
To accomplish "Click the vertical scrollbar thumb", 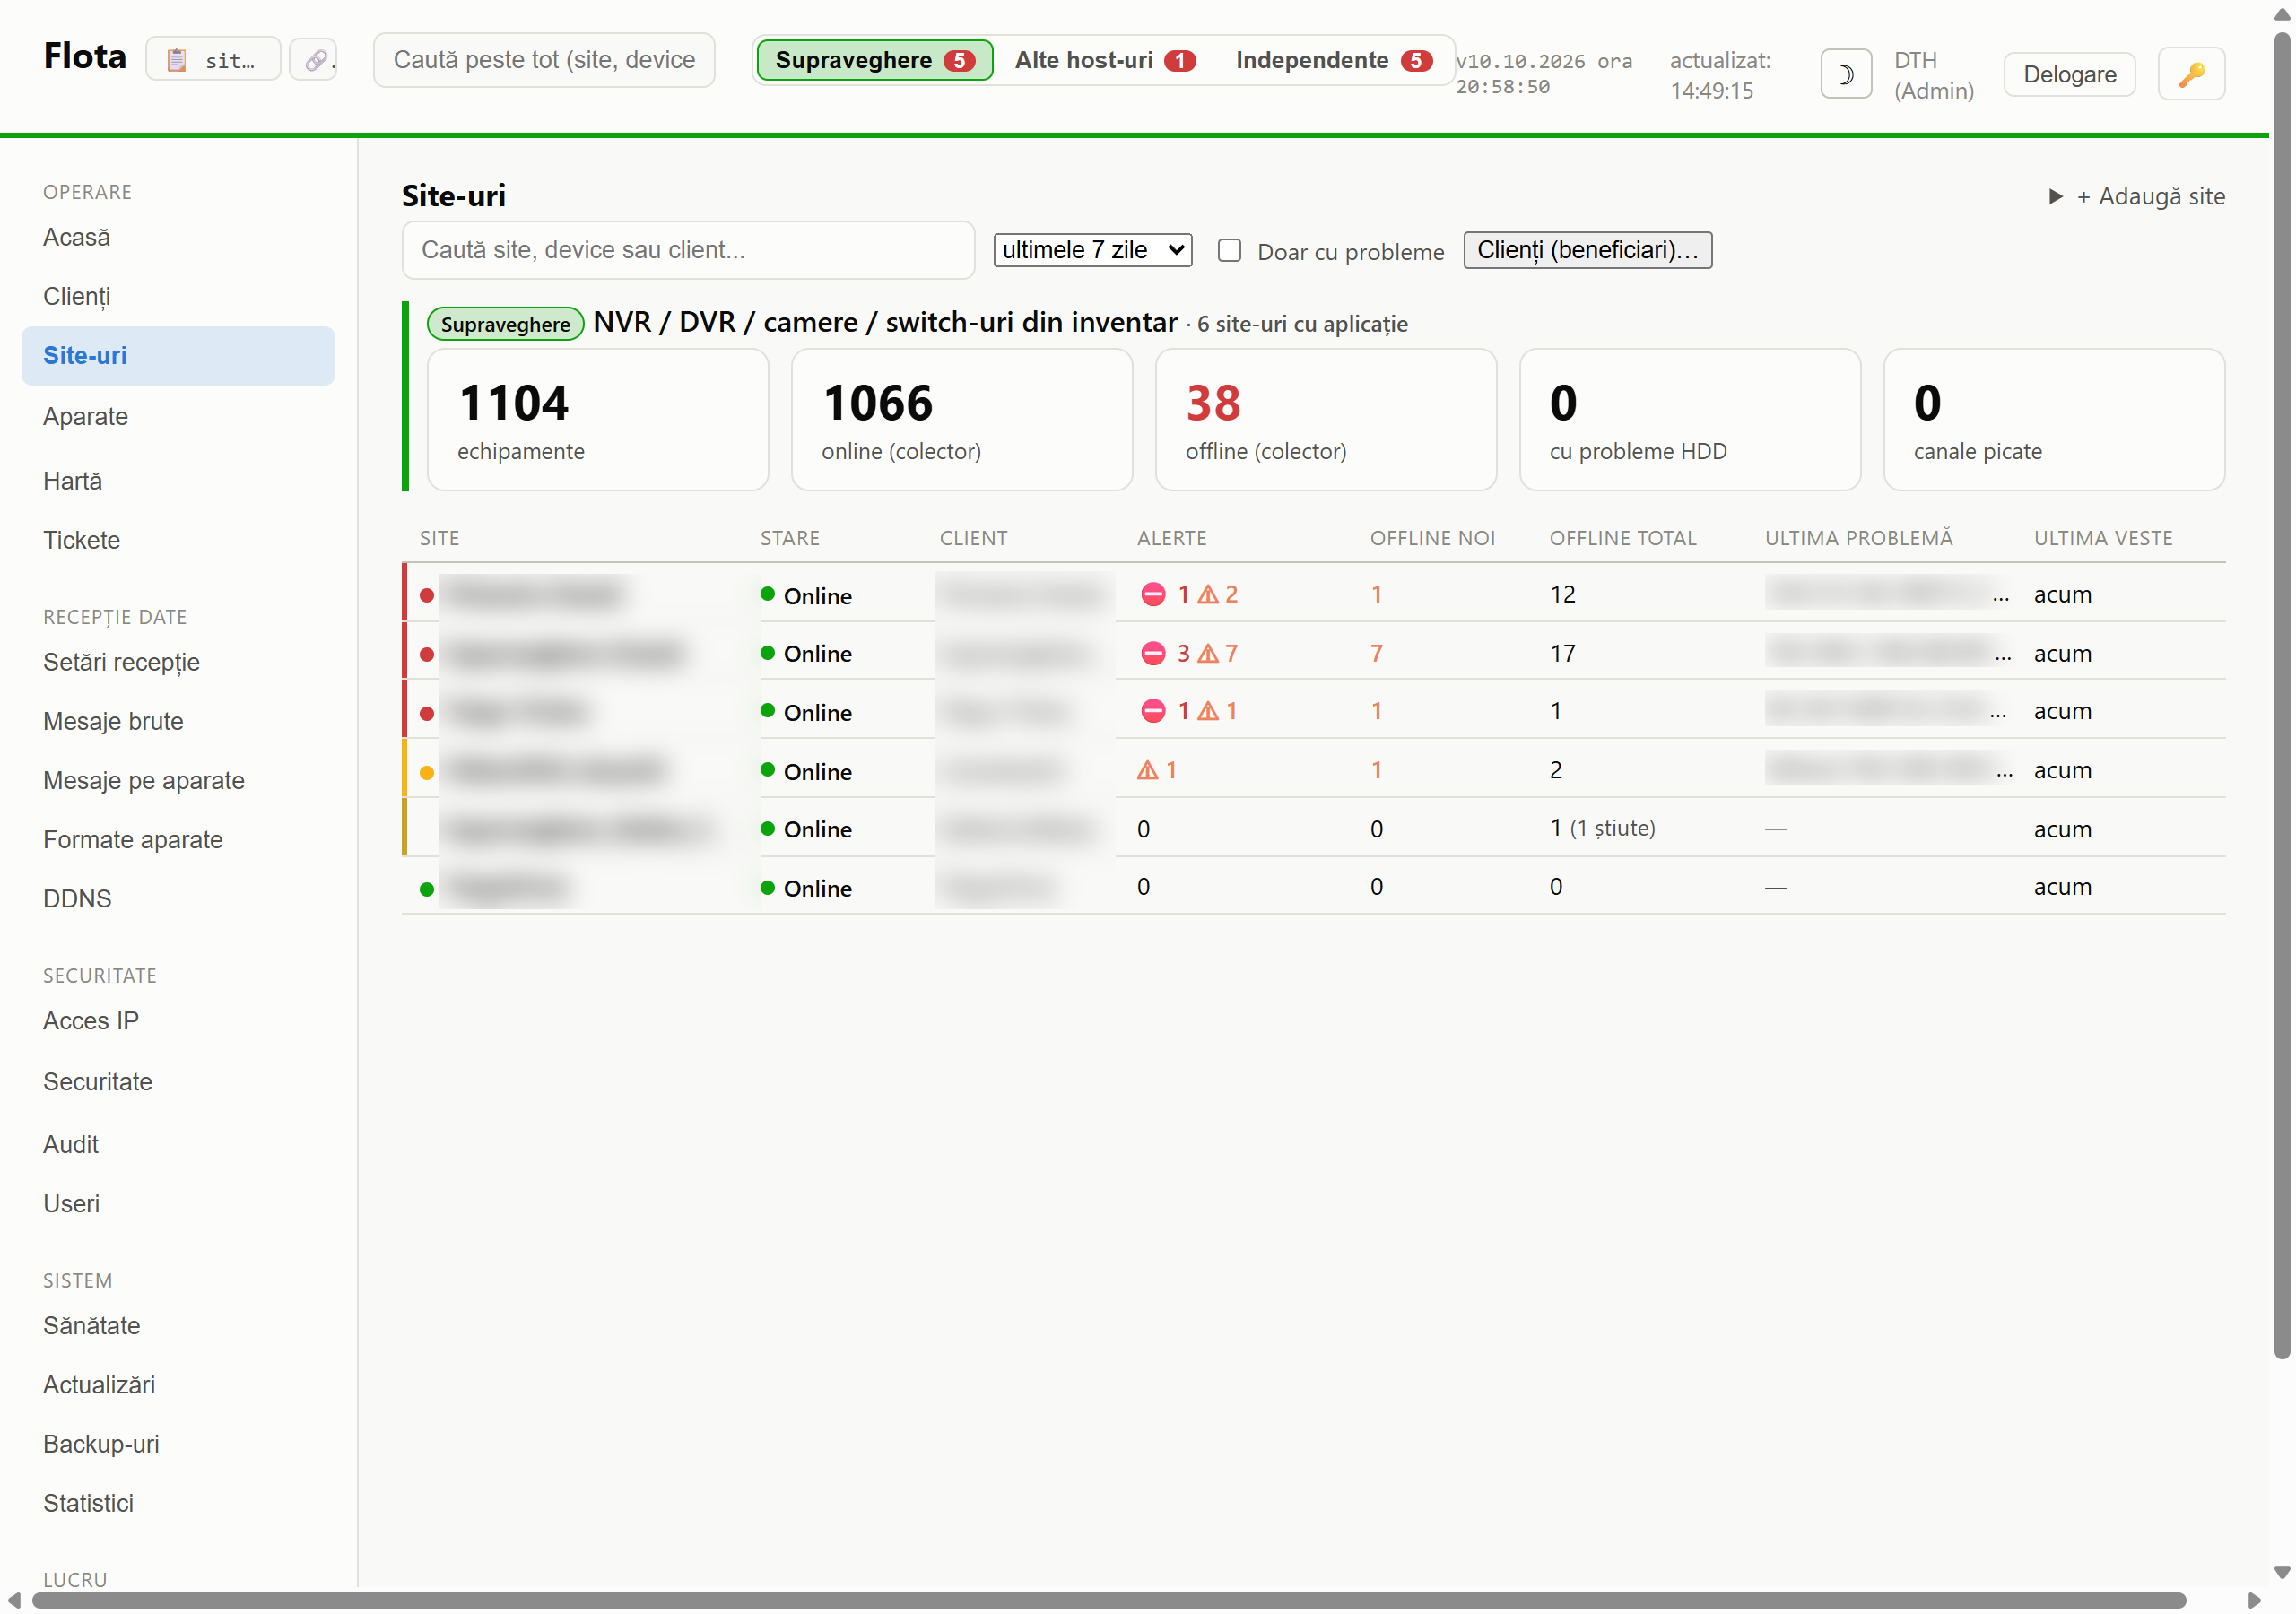I will (x=2282, y=695).
